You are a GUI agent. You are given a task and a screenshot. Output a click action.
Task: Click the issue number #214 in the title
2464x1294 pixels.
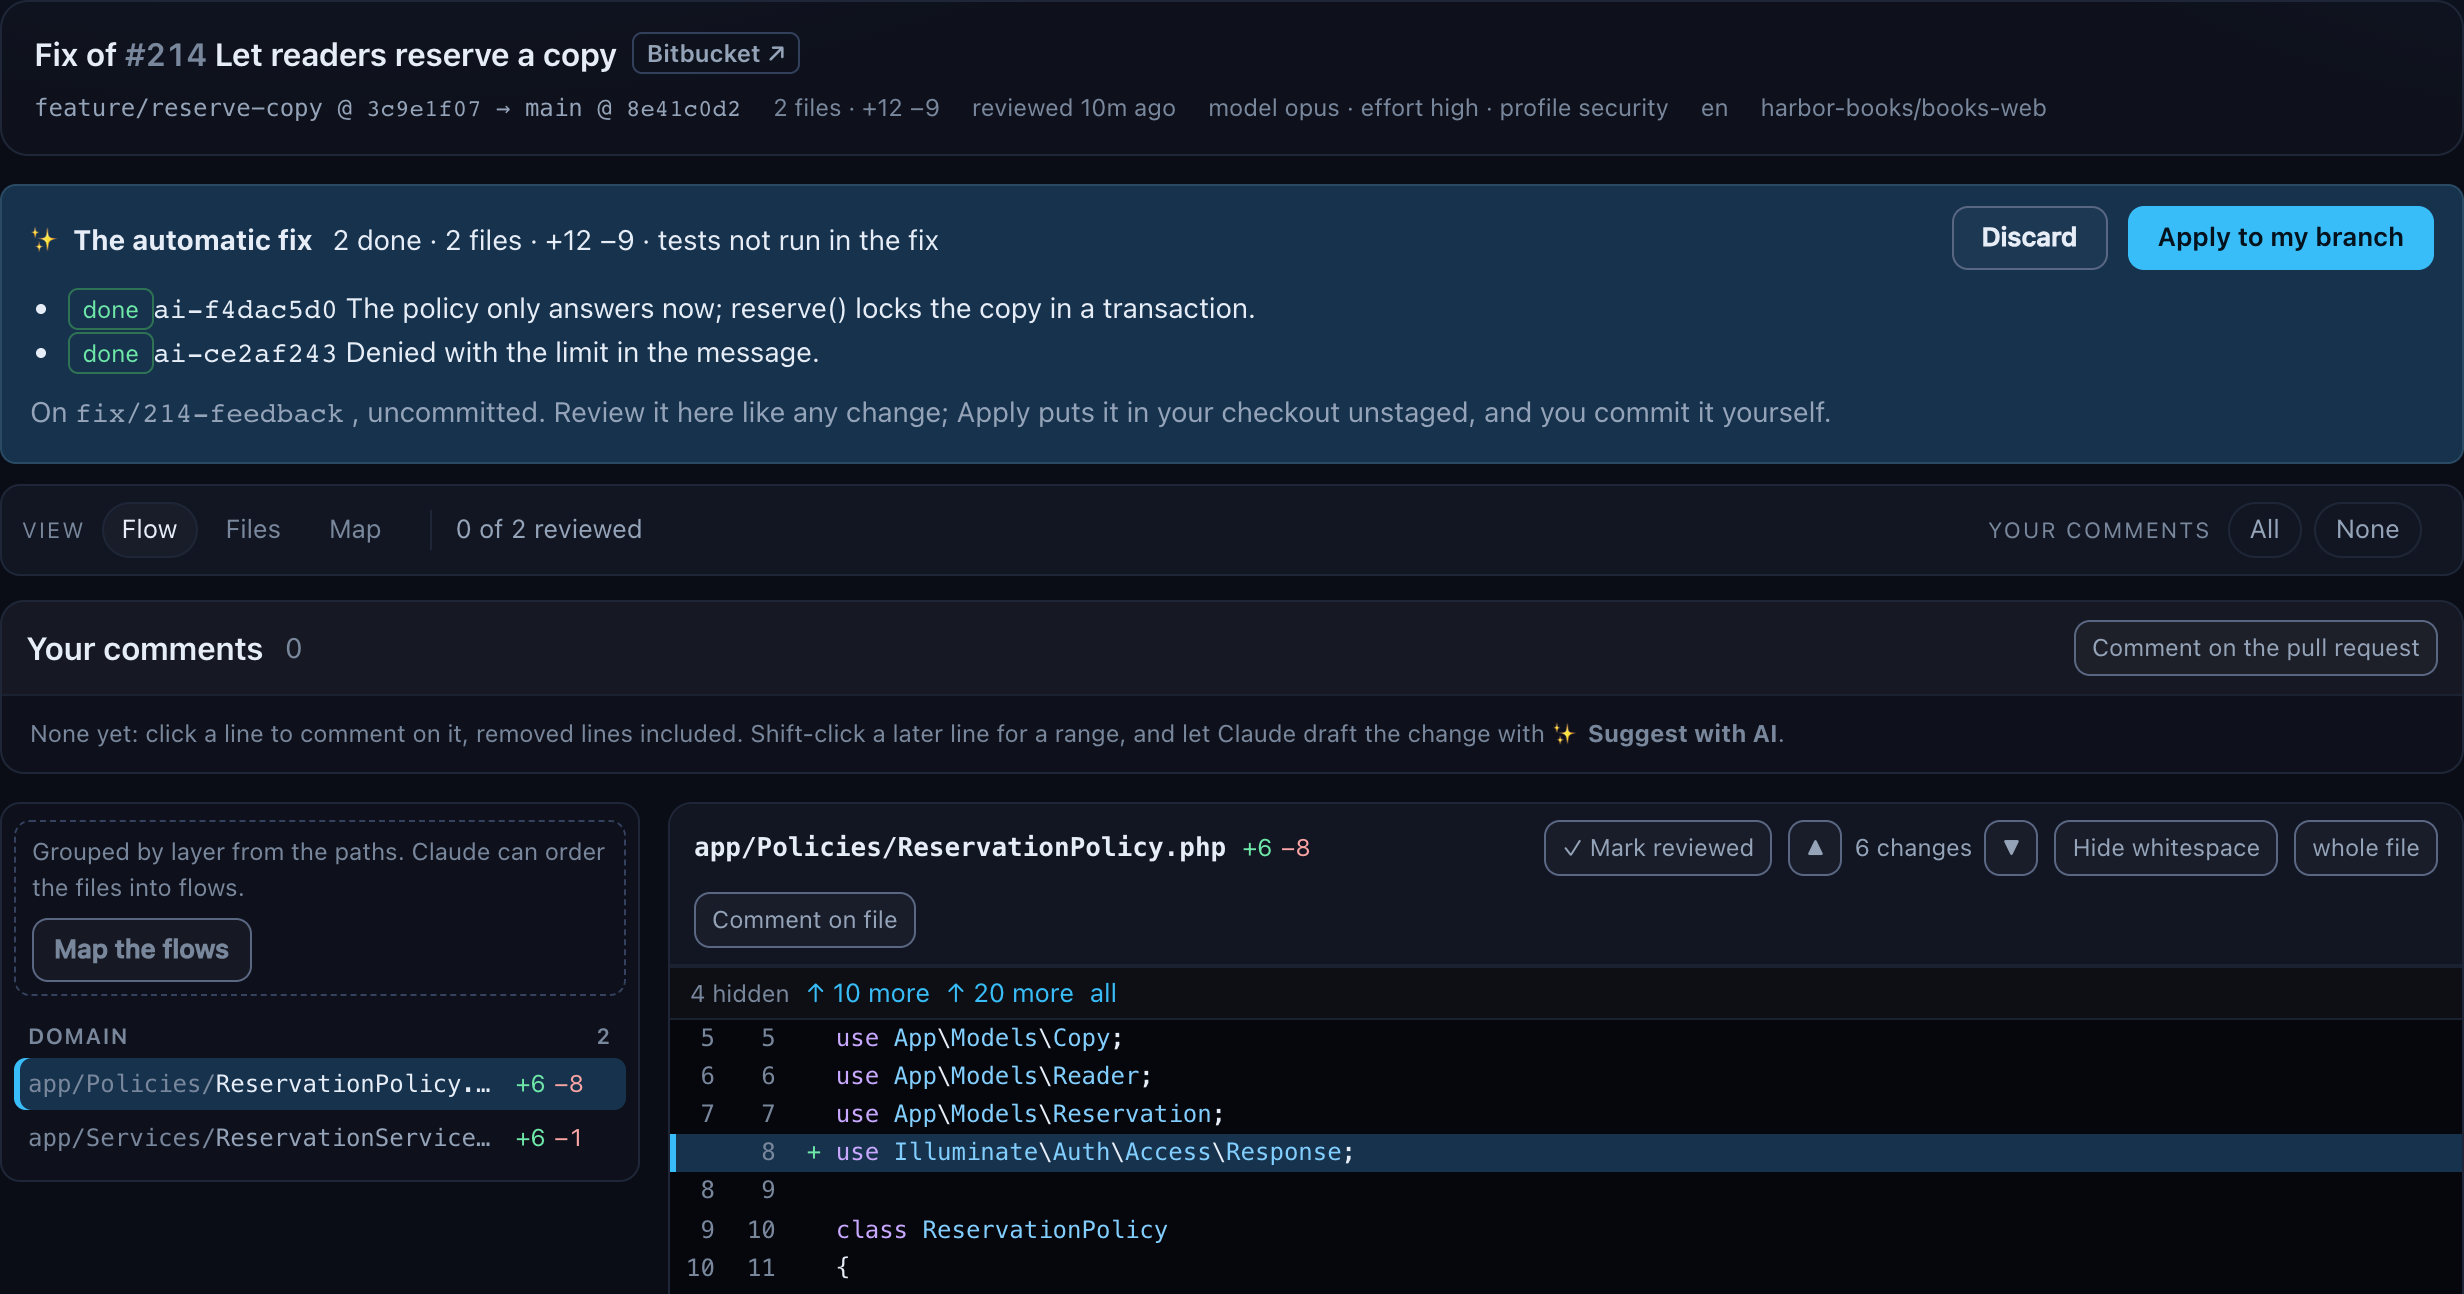pos(165,54)
